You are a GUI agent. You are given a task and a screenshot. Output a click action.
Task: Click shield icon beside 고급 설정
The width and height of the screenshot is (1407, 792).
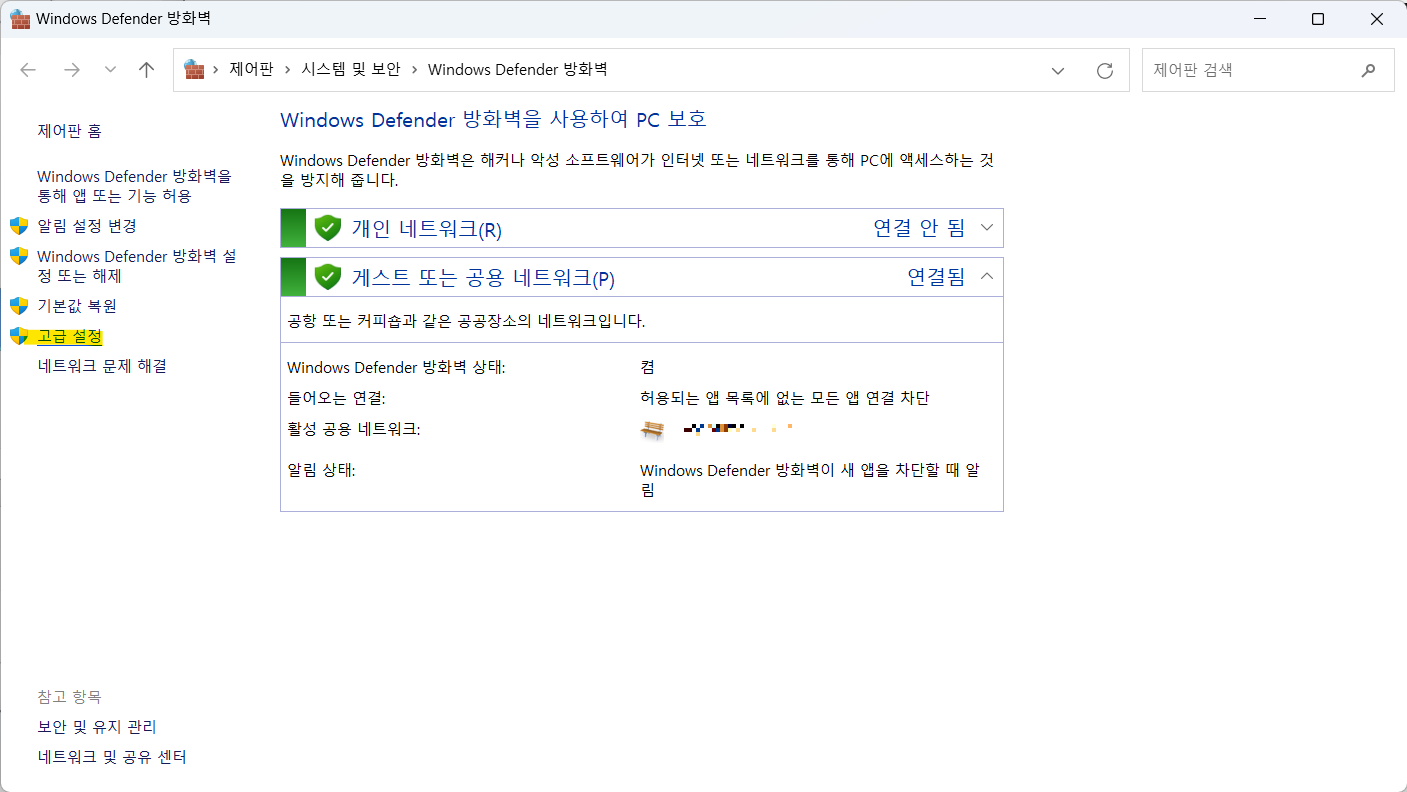tap(19, 336)
